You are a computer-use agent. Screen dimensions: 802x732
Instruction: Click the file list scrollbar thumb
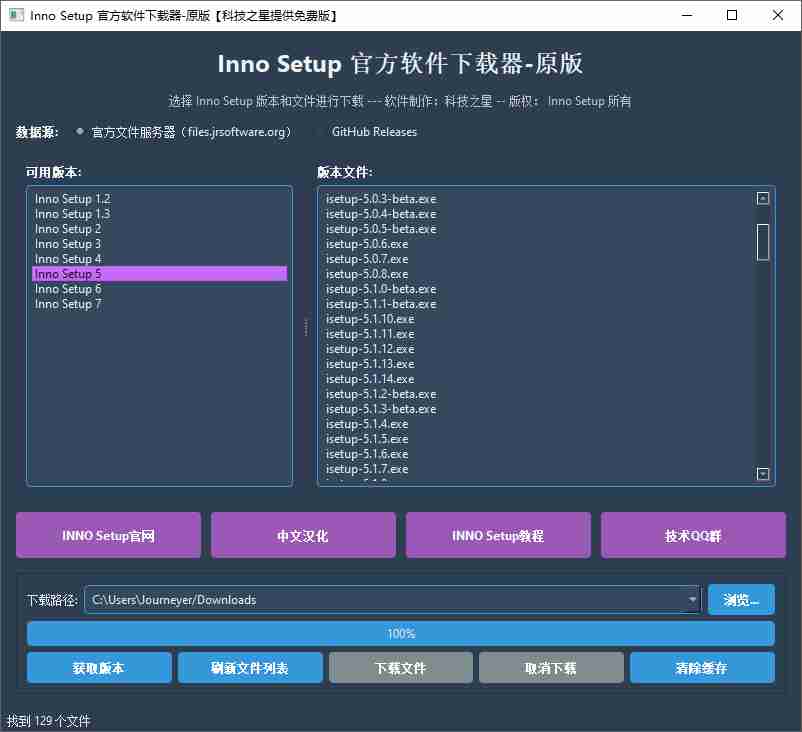click(762, 242)
